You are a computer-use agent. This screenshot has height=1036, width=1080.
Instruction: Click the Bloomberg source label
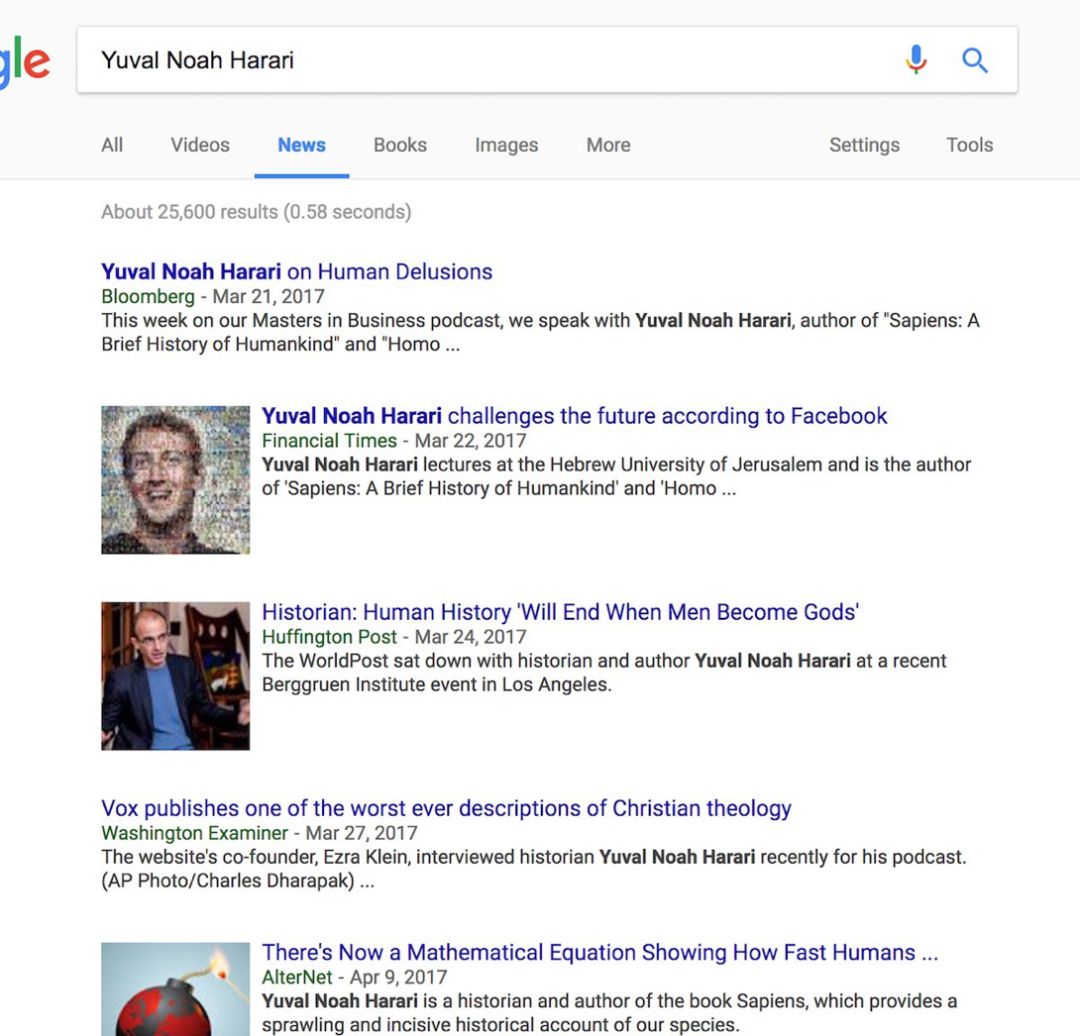coord(148,296)
